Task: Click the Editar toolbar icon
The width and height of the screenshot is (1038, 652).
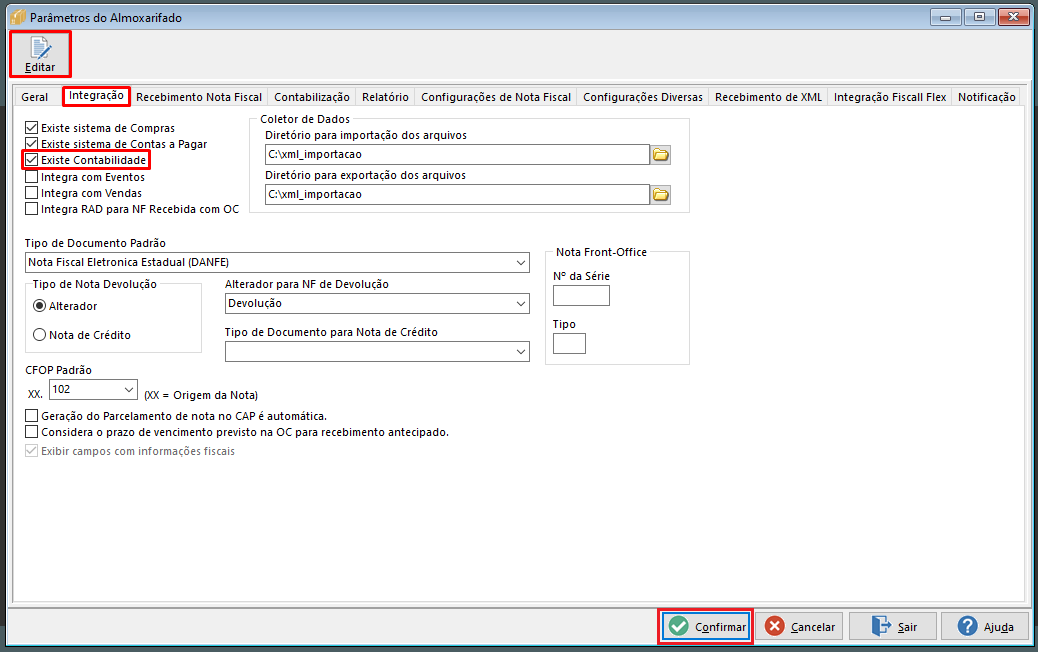Action: click(40, 54)
